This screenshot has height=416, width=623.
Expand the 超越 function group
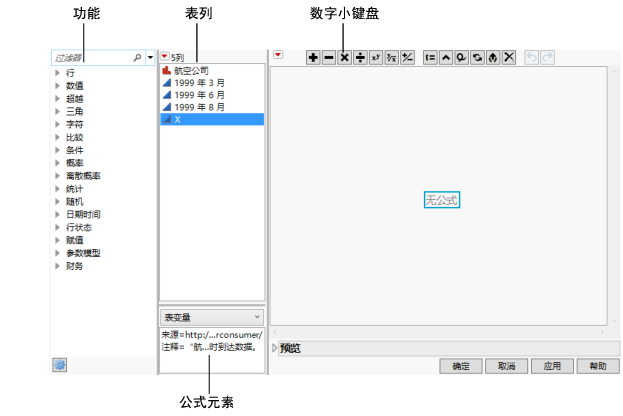coord(58,99)
